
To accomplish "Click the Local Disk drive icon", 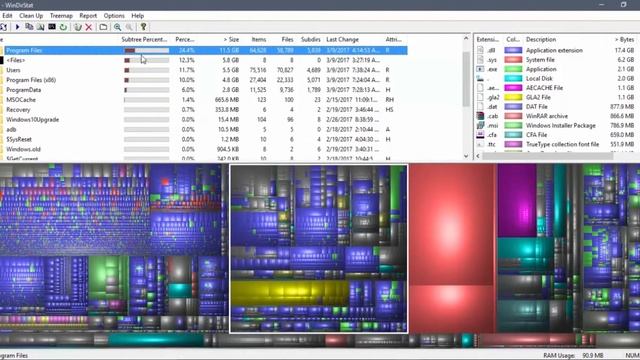I will [x=480, y=78].
